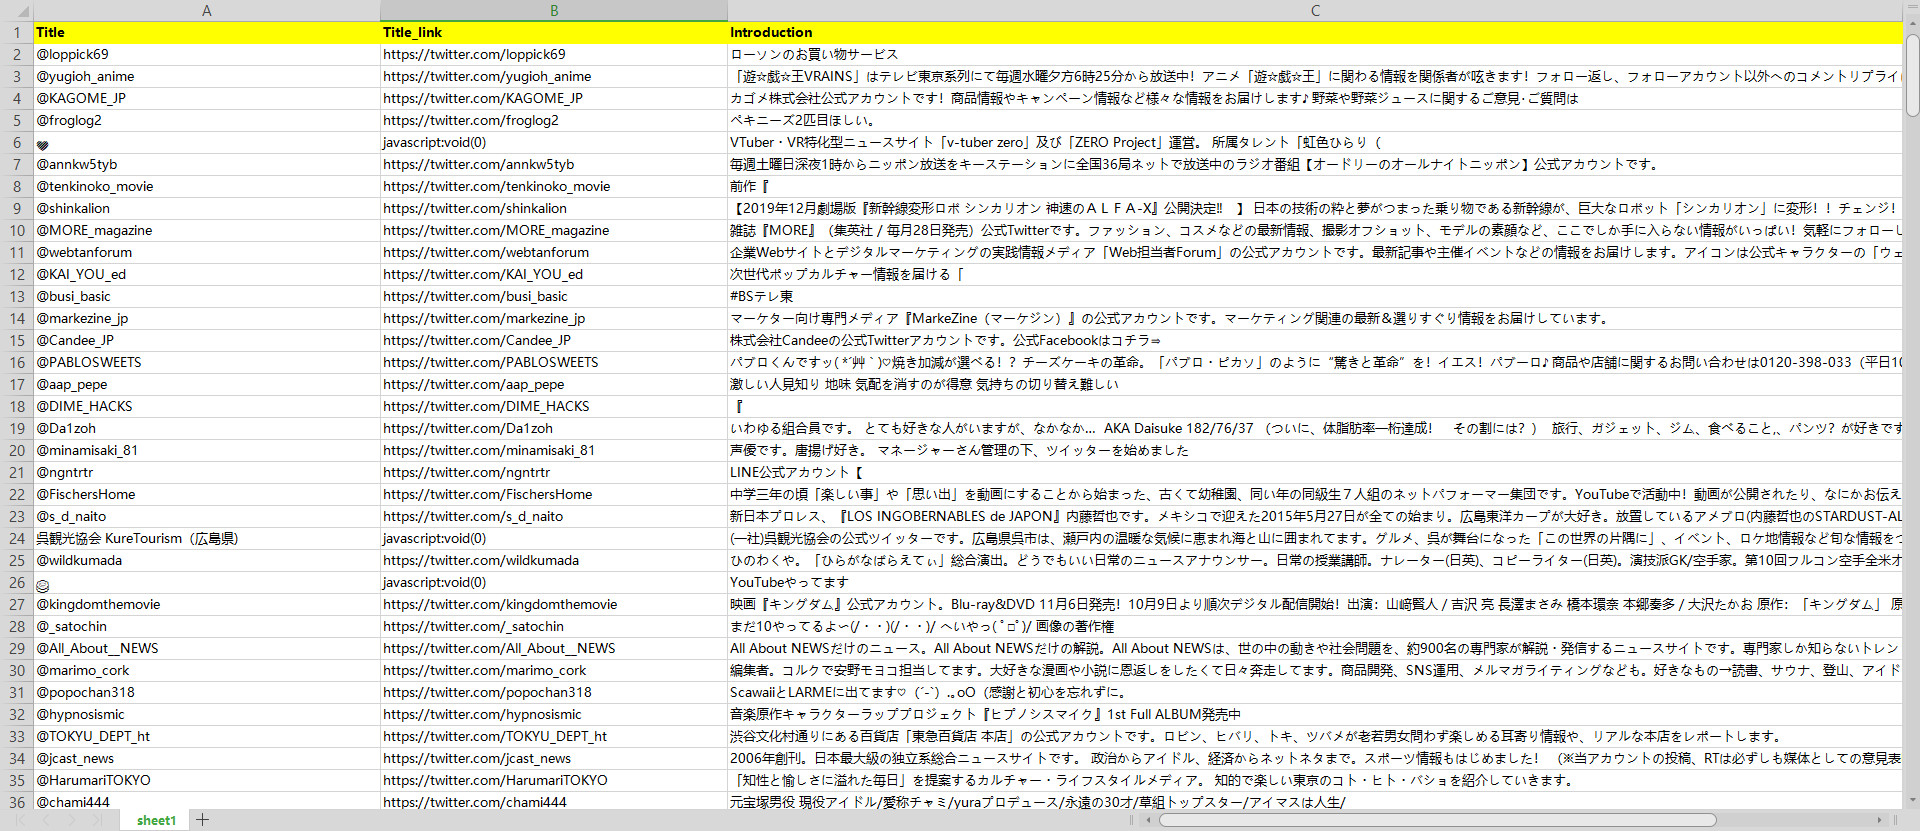1920x831 pixels.
Task: Select cell with @Da1zoh
Action: coord(207,428)
